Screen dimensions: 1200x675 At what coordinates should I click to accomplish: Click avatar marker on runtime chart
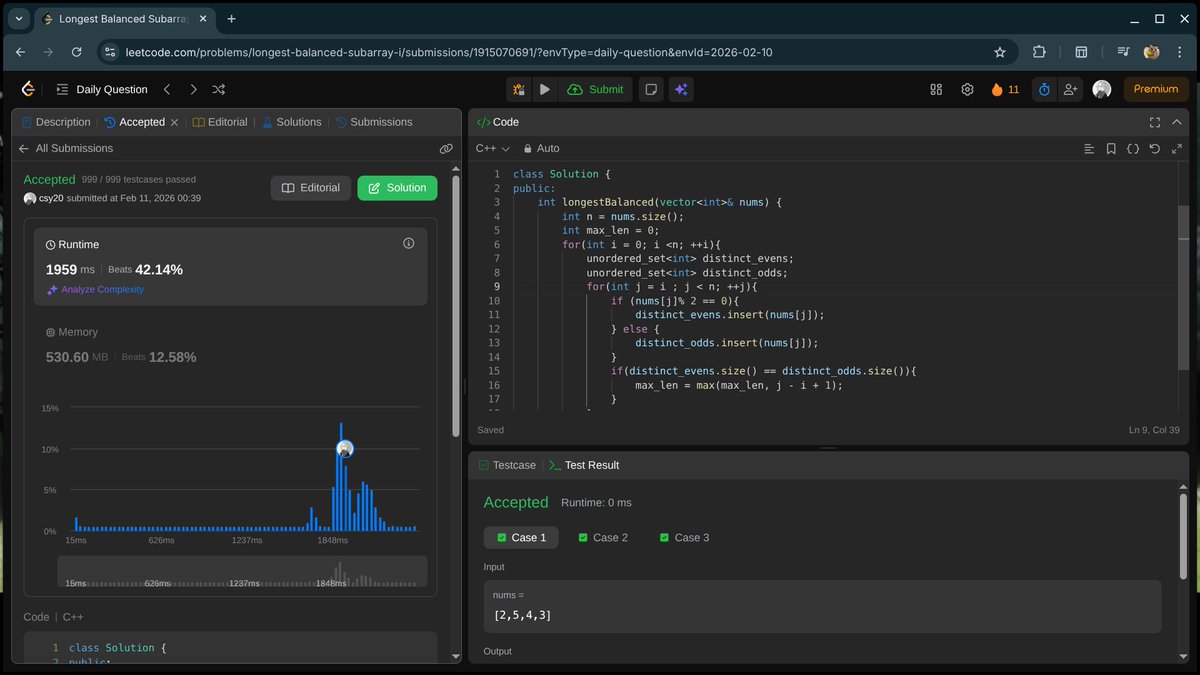(x=345, y=449)
